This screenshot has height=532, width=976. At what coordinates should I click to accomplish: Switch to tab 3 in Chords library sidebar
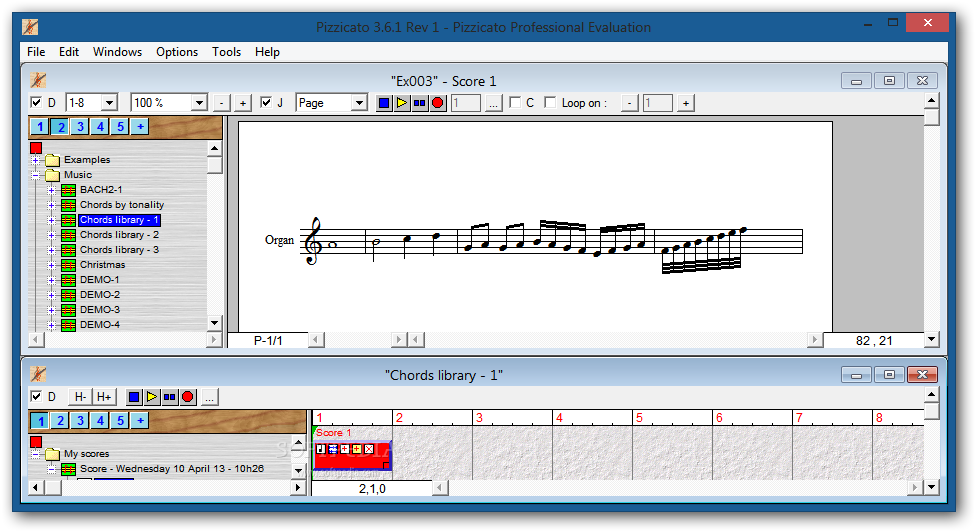point(80,421)
